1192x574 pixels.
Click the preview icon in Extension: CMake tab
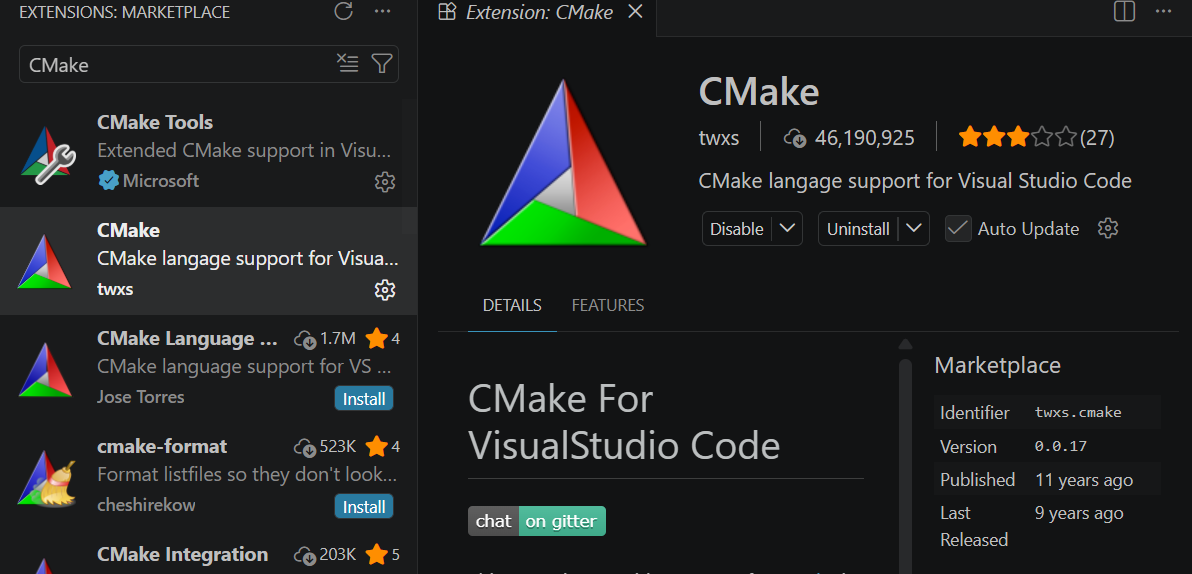[x=448, y=11]
